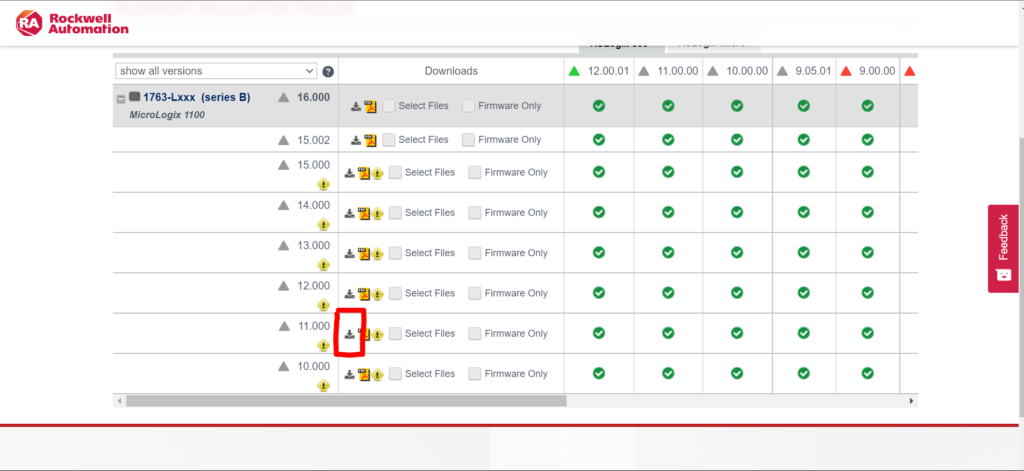Check Firmware Only for version 11.000
Screen dimensions: 1024x471
coord(475,334)
